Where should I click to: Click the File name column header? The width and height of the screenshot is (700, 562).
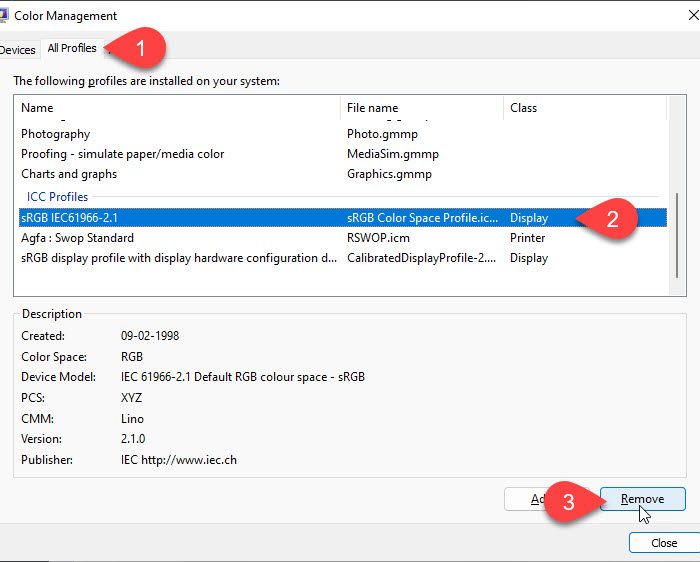[372, 108]
